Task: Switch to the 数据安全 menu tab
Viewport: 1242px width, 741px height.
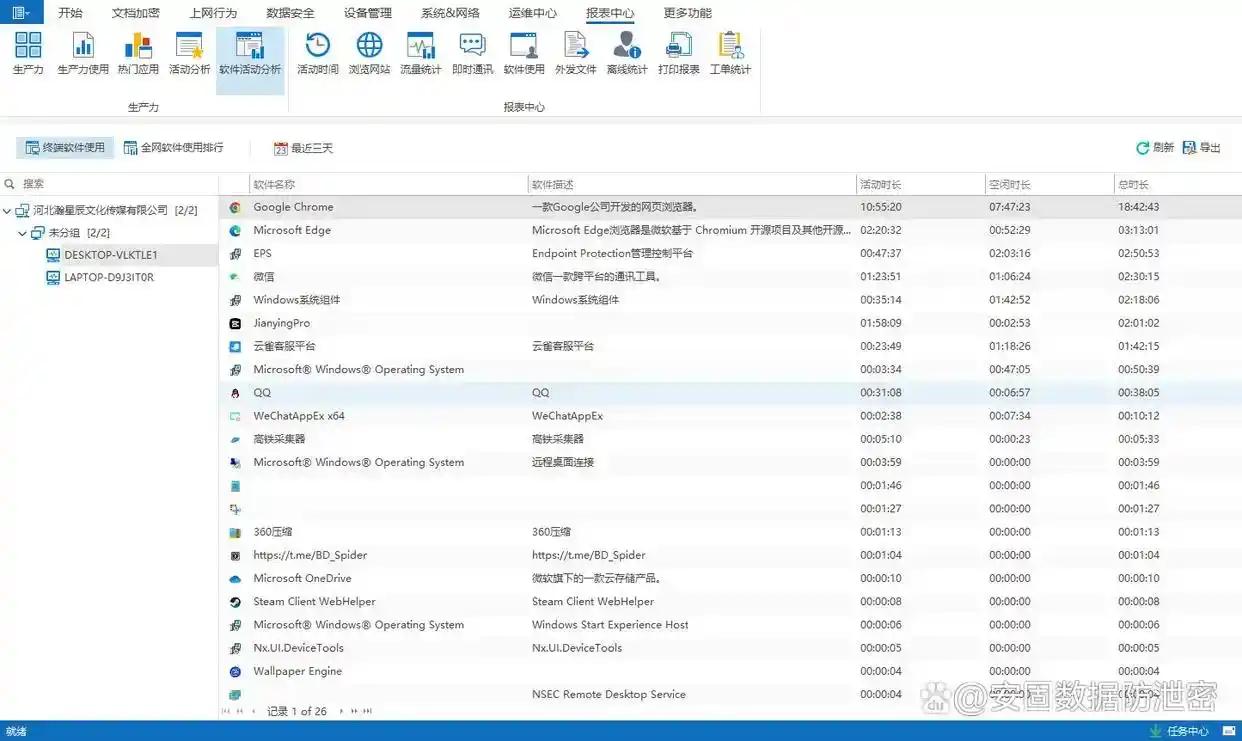Action: point(290,13)
